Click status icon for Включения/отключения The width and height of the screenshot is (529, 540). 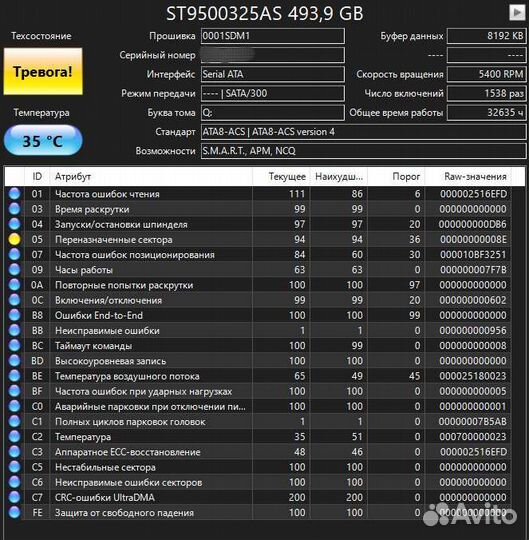pyautogui.click(x=14, y=300)
